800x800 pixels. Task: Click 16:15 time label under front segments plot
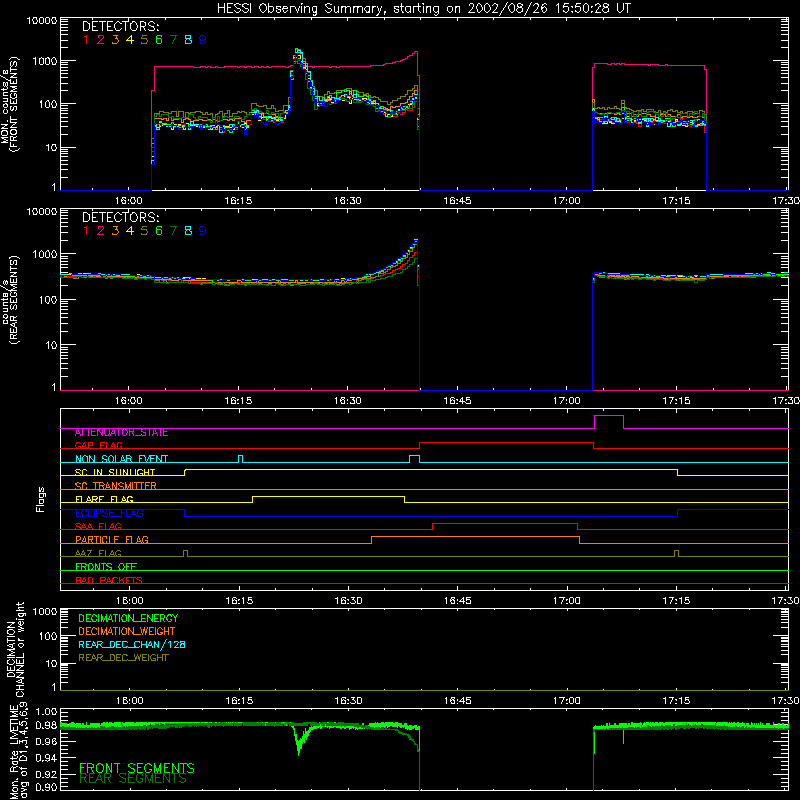tap(238, 201)
